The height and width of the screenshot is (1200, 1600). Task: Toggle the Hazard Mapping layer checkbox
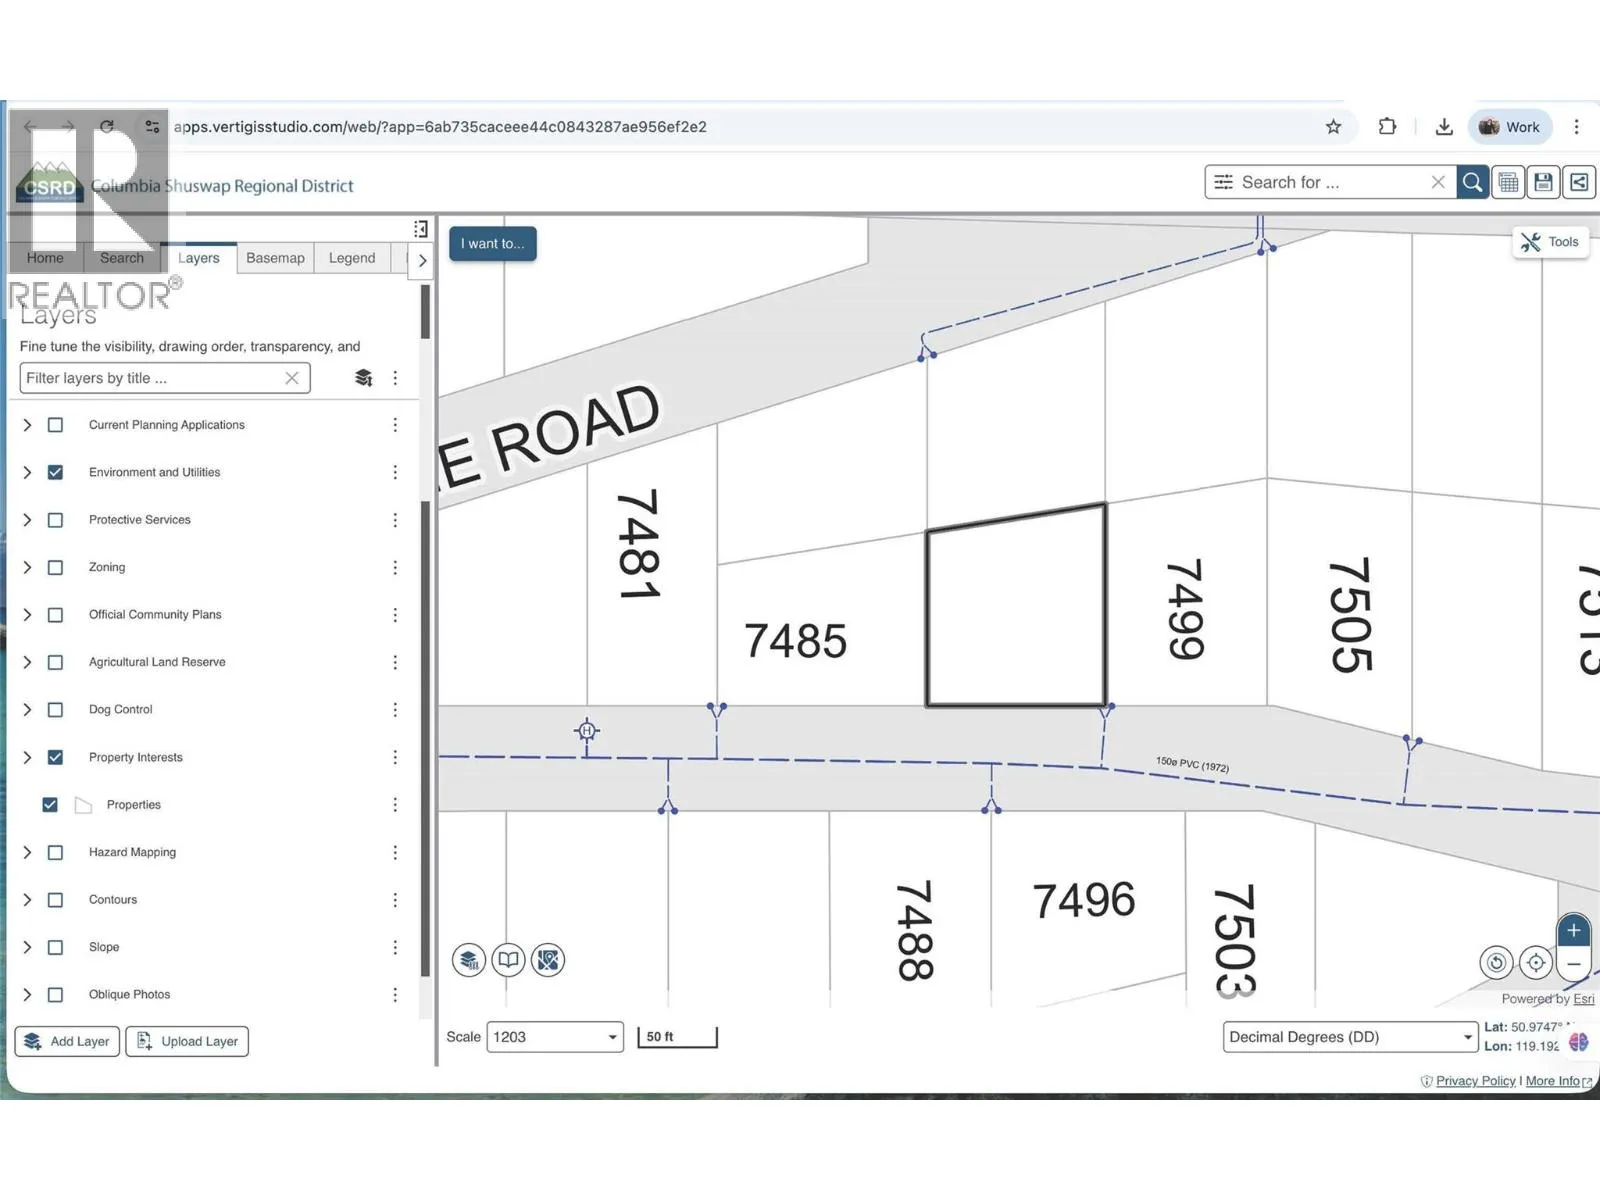point(56,852)
